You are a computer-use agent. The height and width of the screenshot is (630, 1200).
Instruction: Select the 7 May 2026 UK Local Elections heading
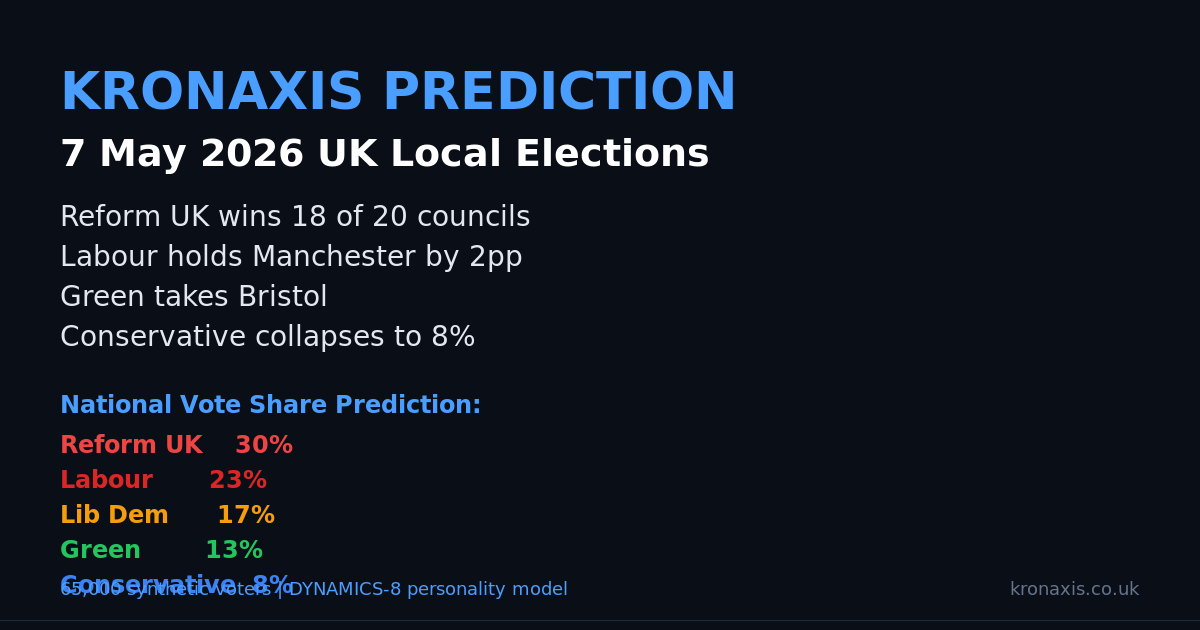click(384, 155)
